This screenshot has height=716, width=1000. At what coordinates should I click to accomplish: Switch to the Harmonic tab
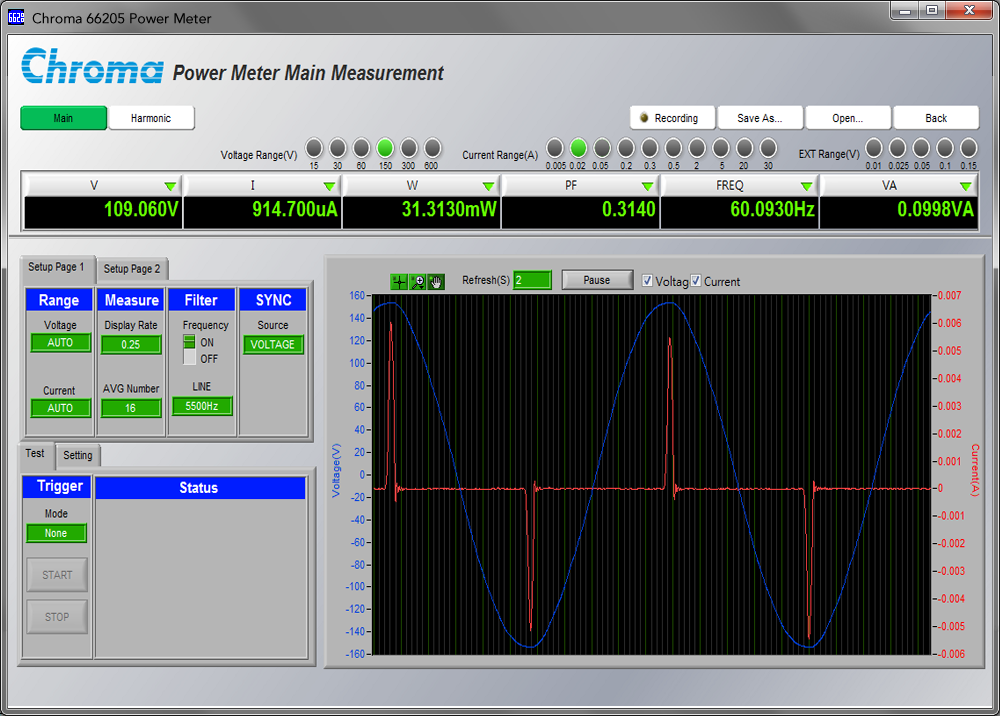tap(151, 118)
